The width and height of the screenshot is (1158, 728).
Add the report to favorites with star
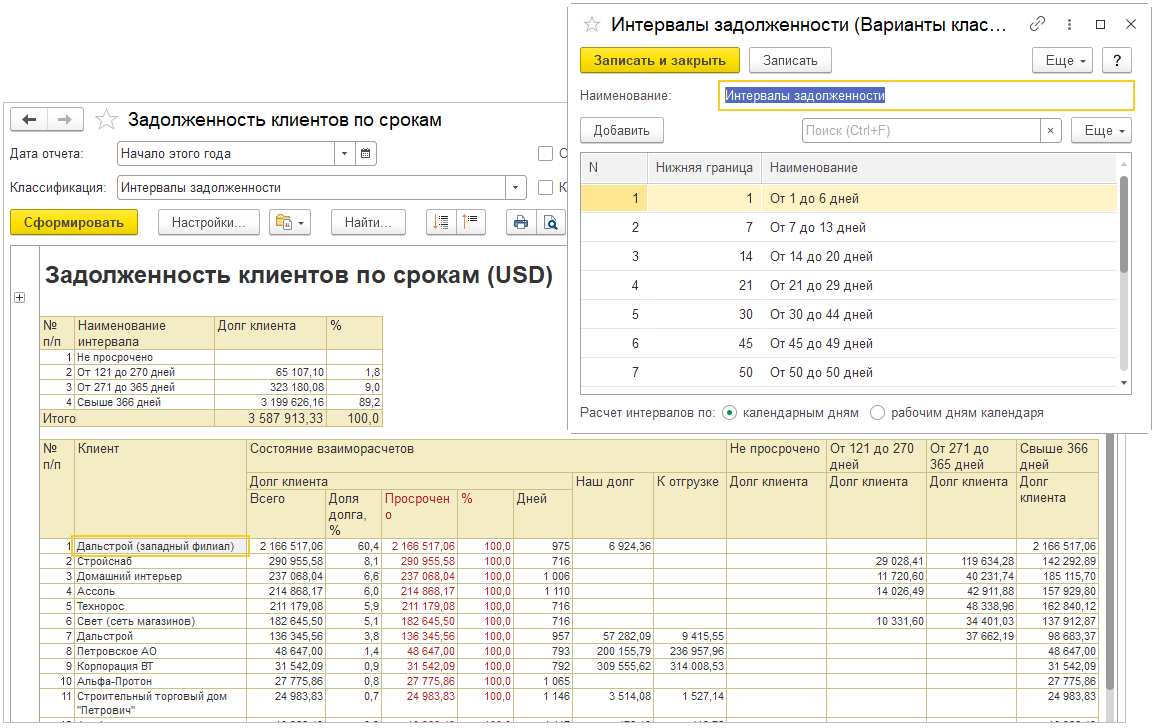tap(106, 120)
